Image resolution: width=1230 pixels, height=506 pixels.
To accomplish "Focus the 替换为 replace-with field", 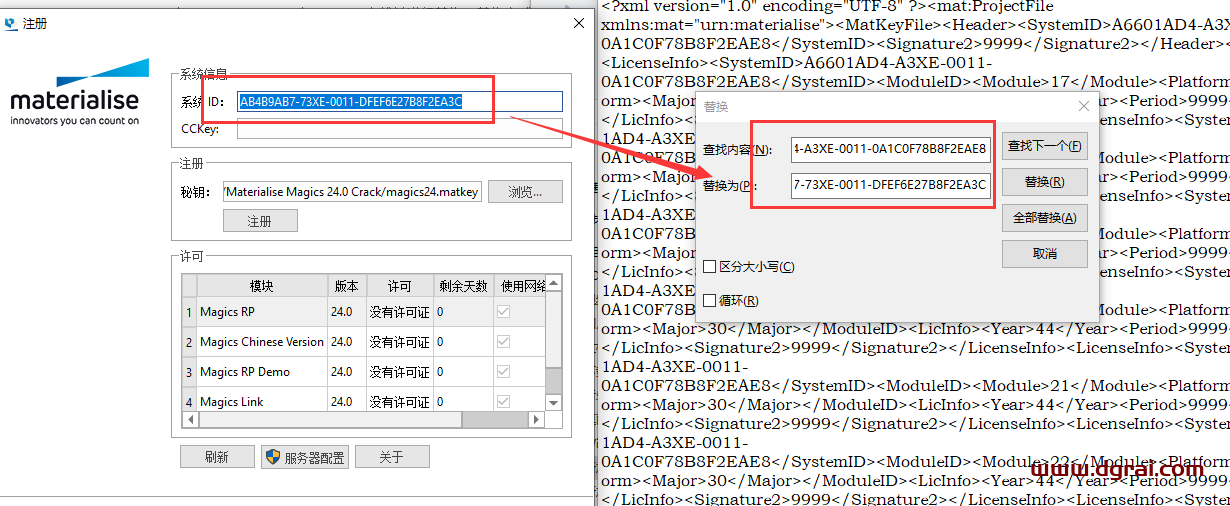I will click(891, 185).
